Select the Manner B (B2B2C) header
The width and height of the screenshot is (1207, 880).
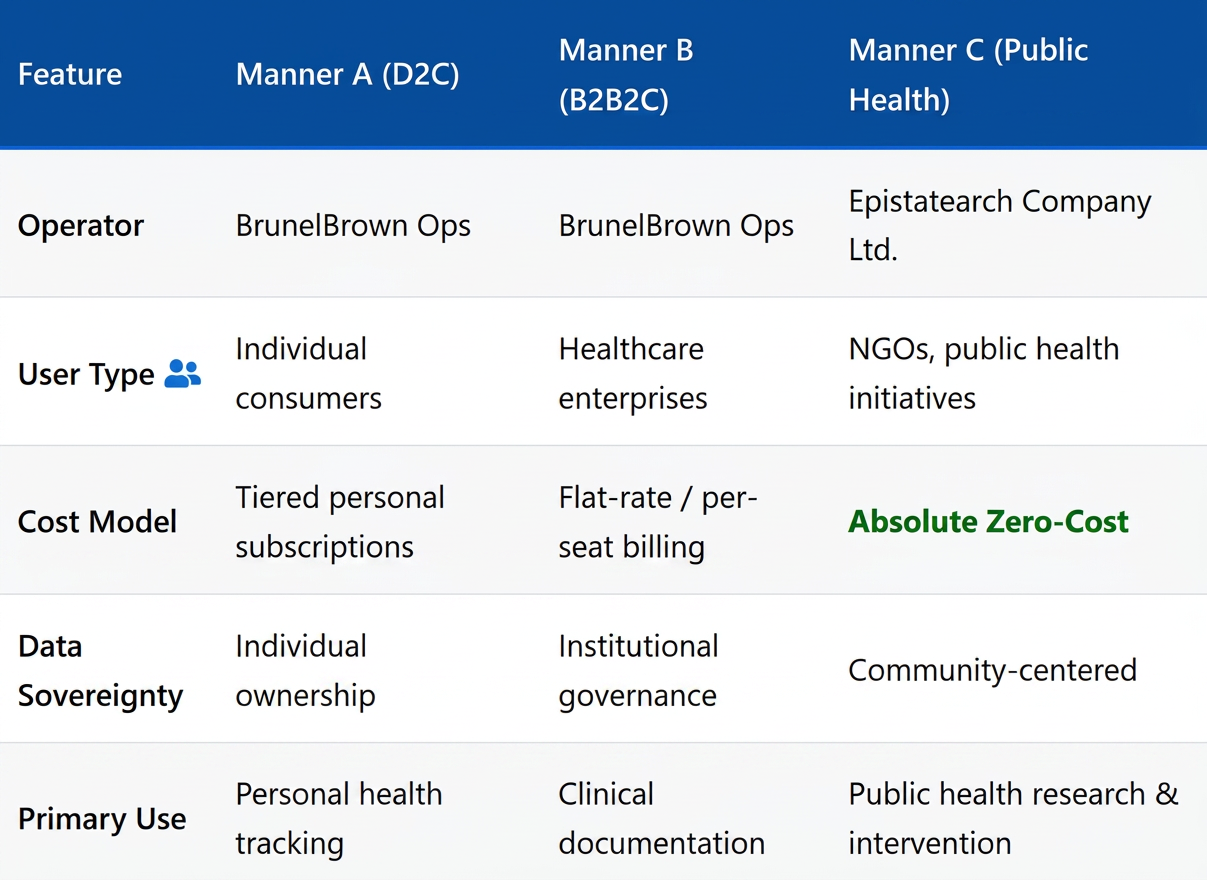626,74
